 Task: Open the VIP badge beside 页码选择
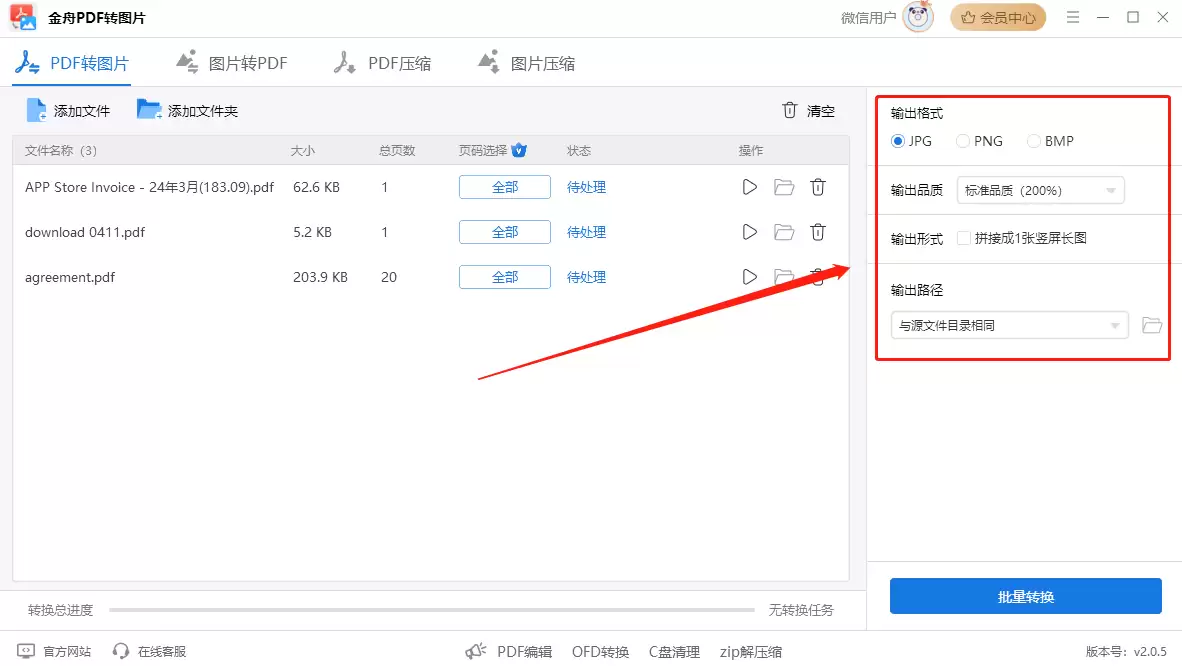pyautogui.click(x=519, y=150)
